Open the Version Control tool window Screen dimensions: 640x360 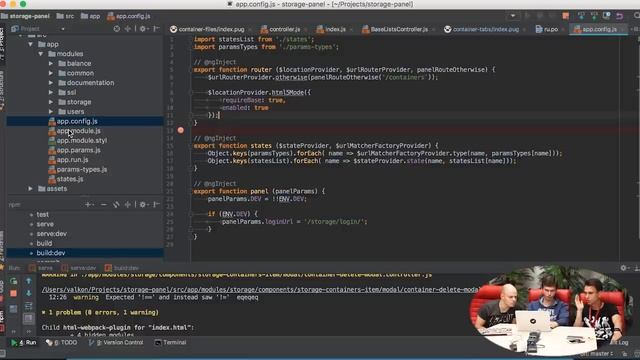[116, 342]
